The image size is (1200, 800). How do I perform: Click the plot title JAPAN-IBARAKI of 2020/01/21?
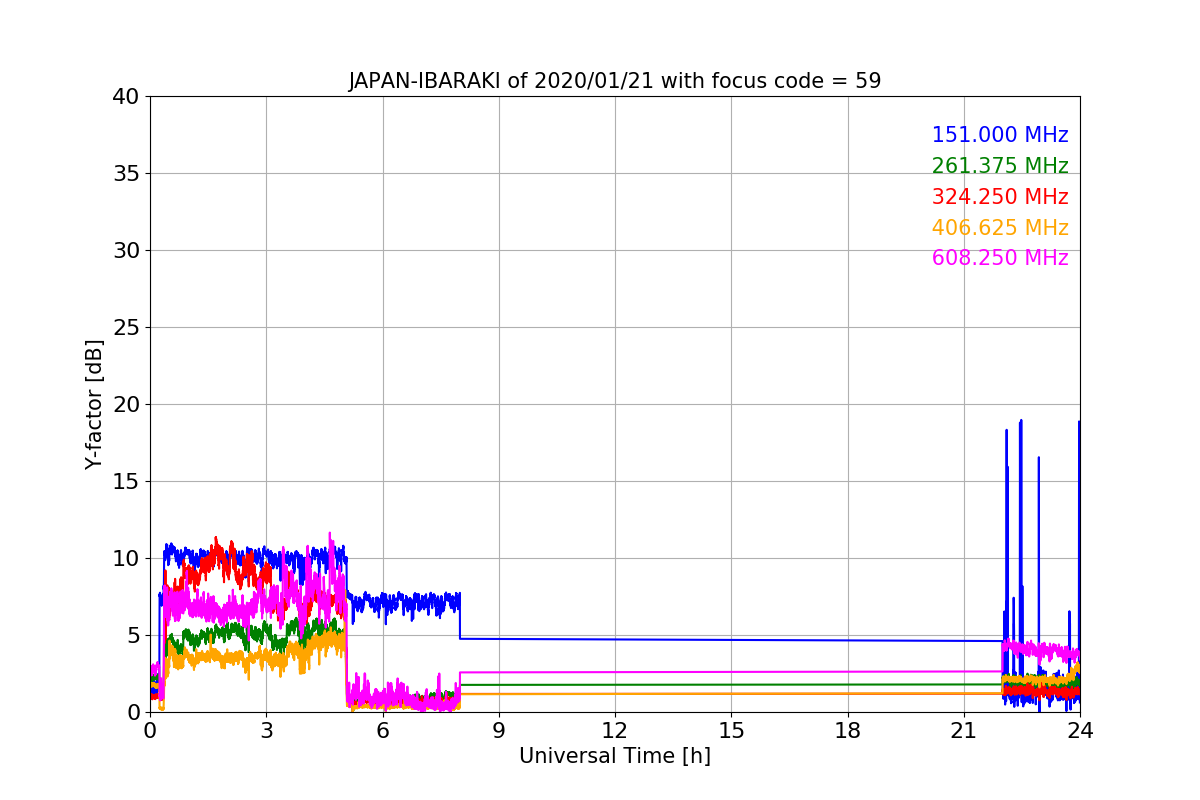tap(615, 81)
